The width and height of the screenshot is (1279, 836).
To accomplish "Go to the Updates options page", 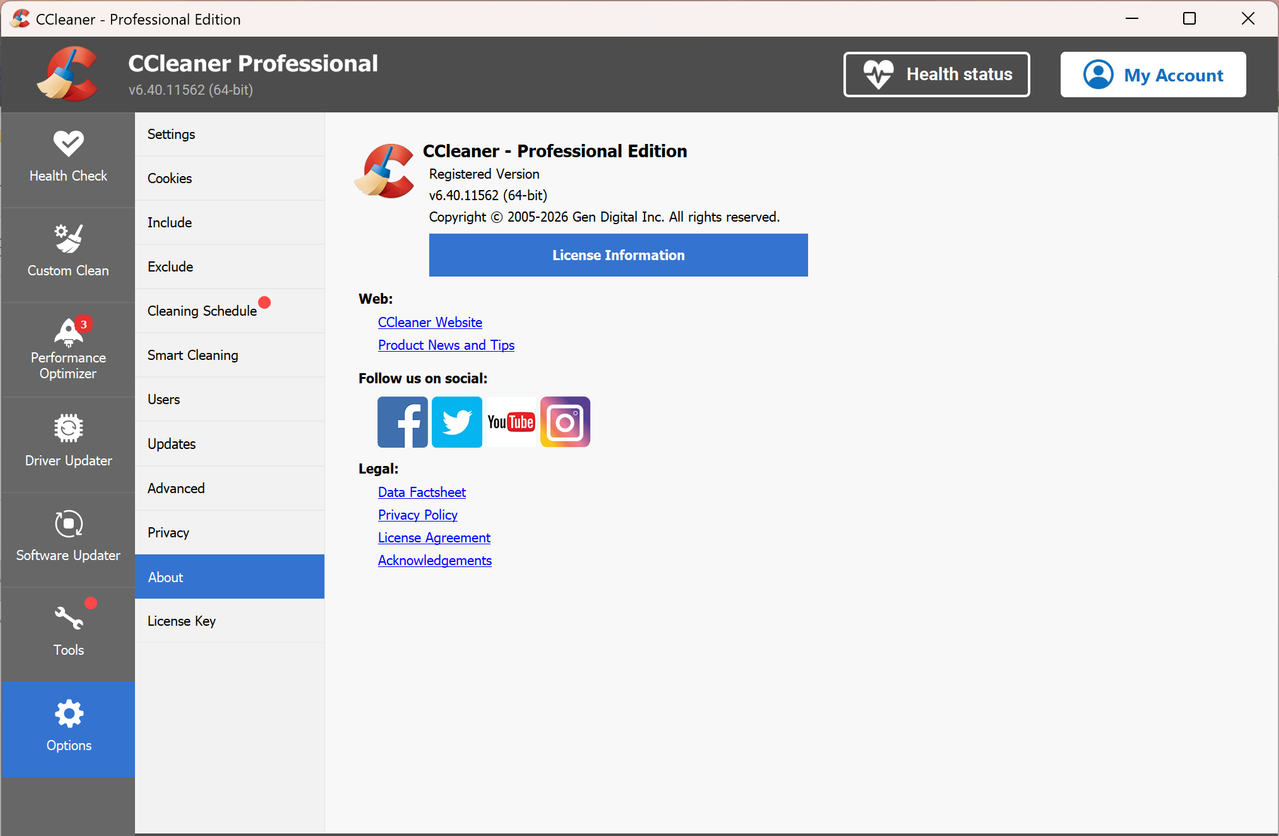I will 230,444.
